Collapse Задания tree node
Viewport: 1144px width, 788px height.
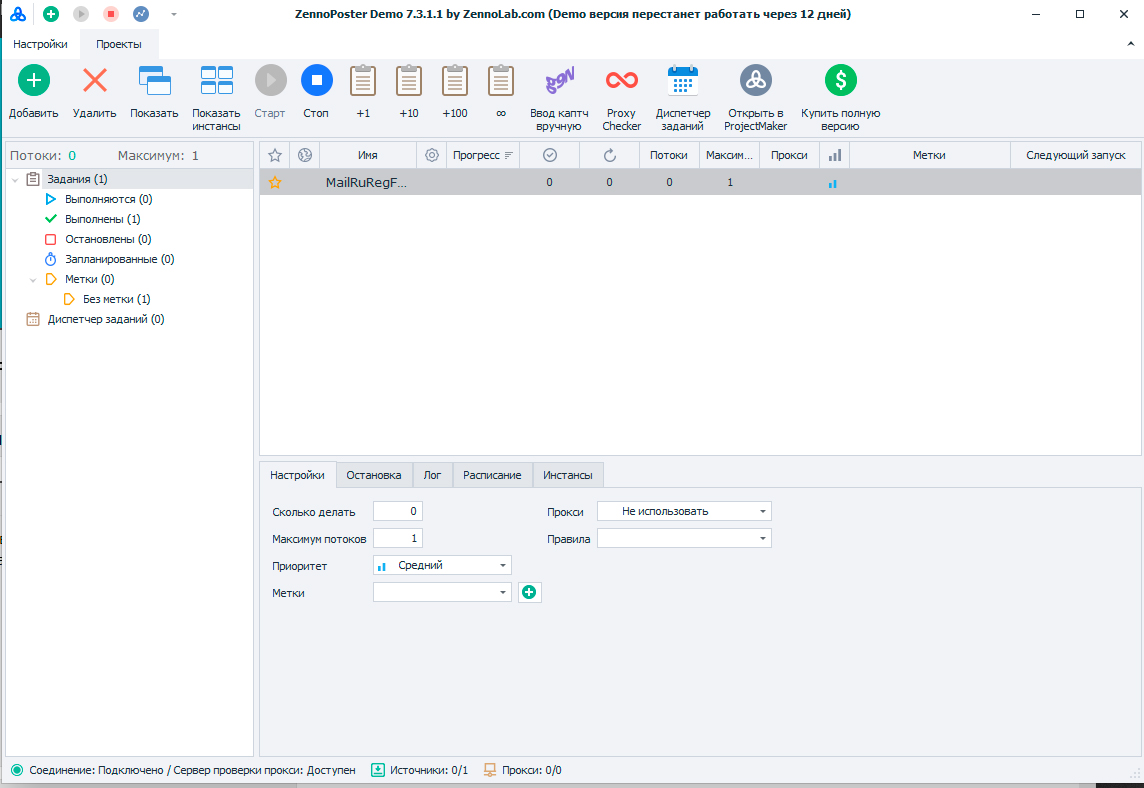coord(15,179)
